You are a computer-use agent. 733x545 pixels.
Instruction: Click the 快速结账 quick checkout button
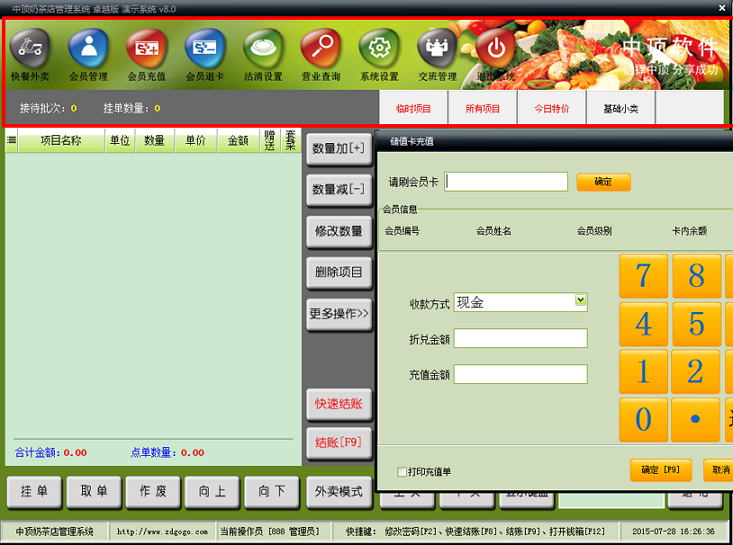[x=338, y=405]
